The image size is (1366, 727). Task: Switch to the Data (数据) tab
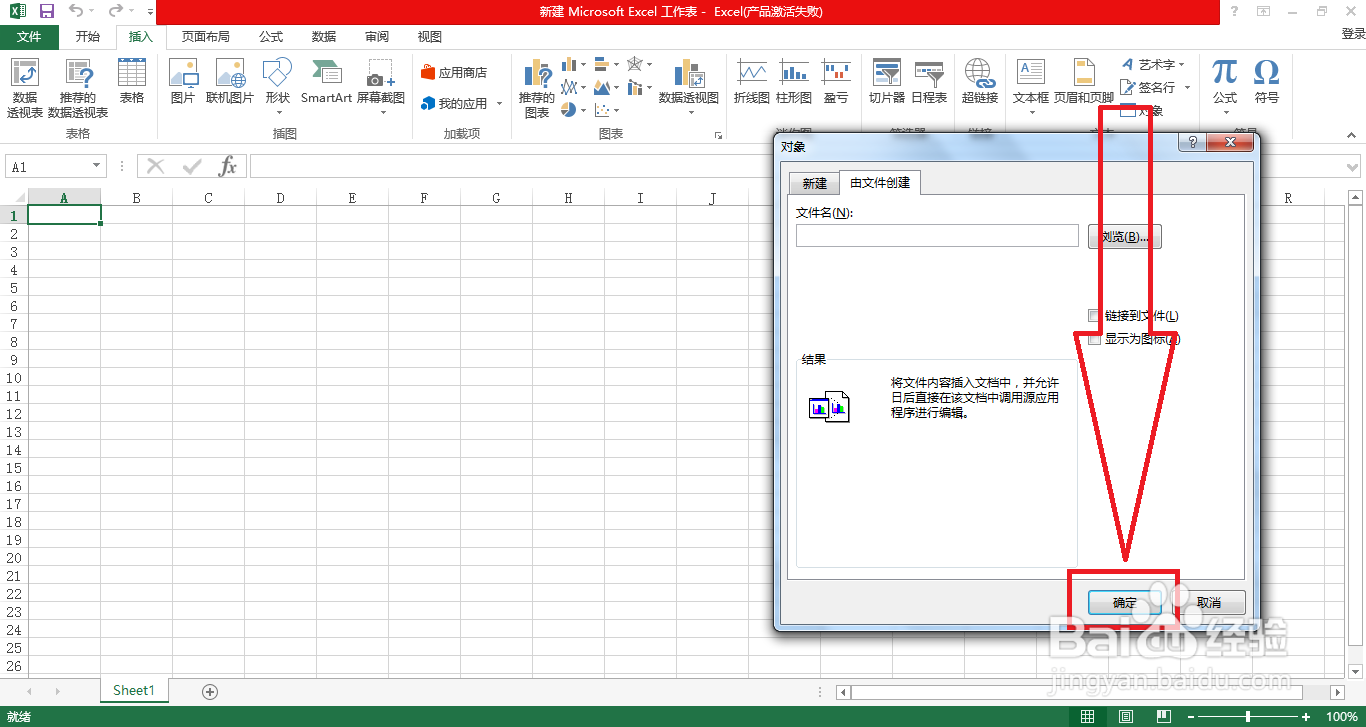click(324, 36)
